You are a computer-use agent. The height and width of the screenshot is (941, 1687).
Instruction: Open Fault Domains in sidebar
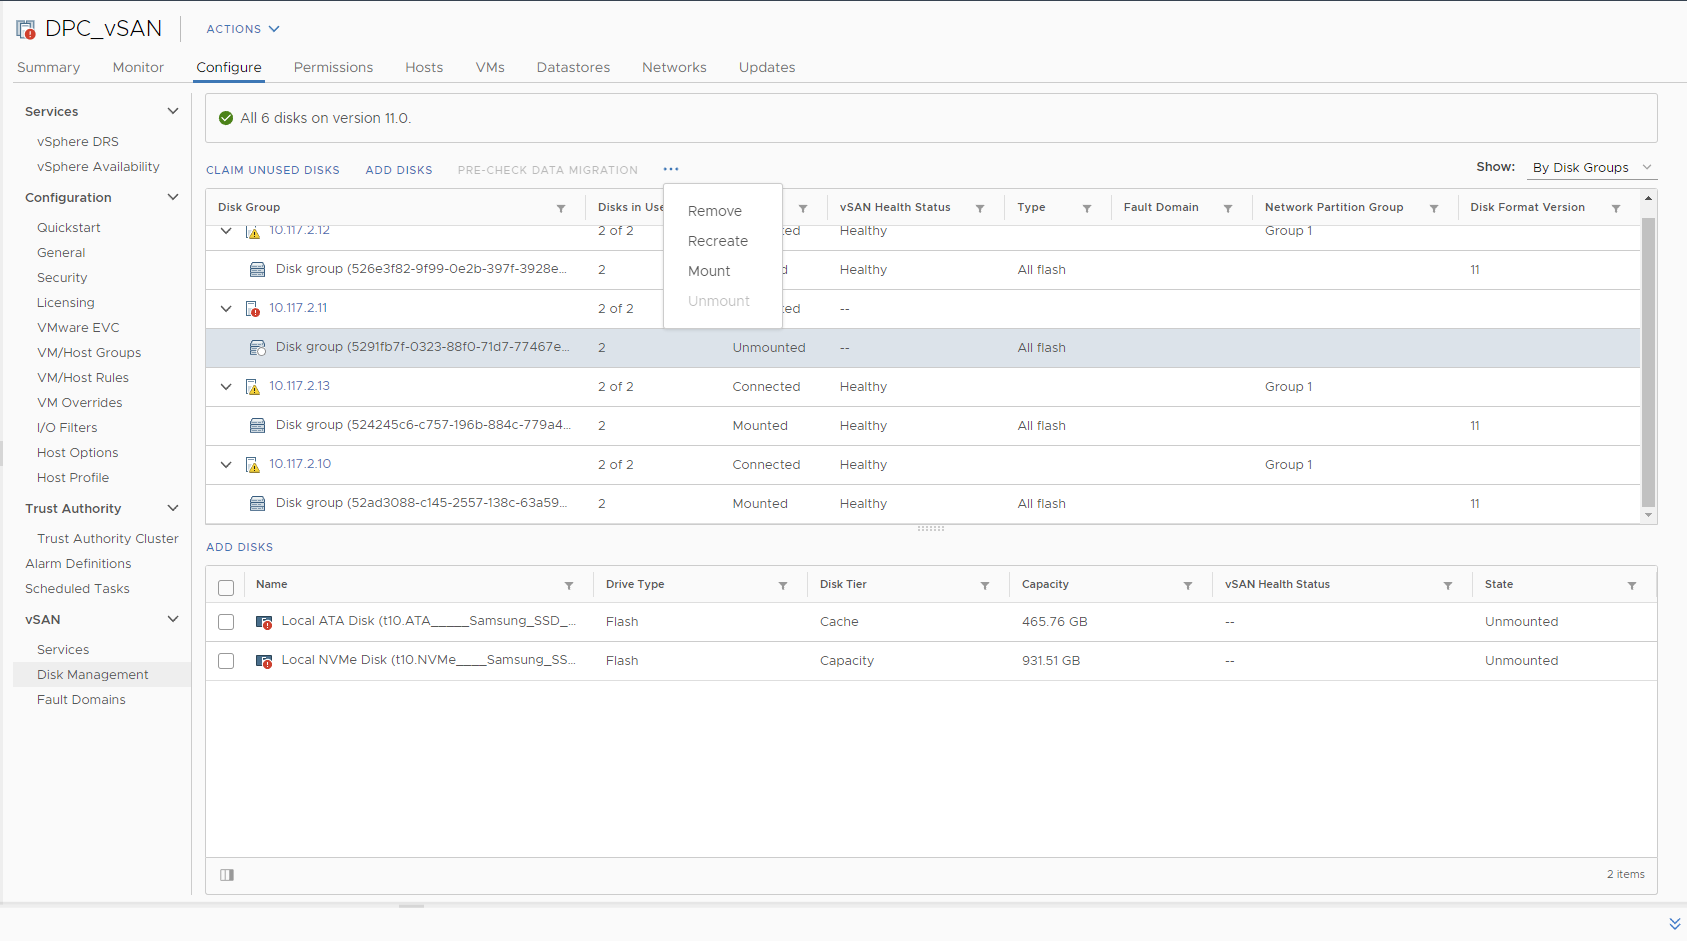[81, 700]
